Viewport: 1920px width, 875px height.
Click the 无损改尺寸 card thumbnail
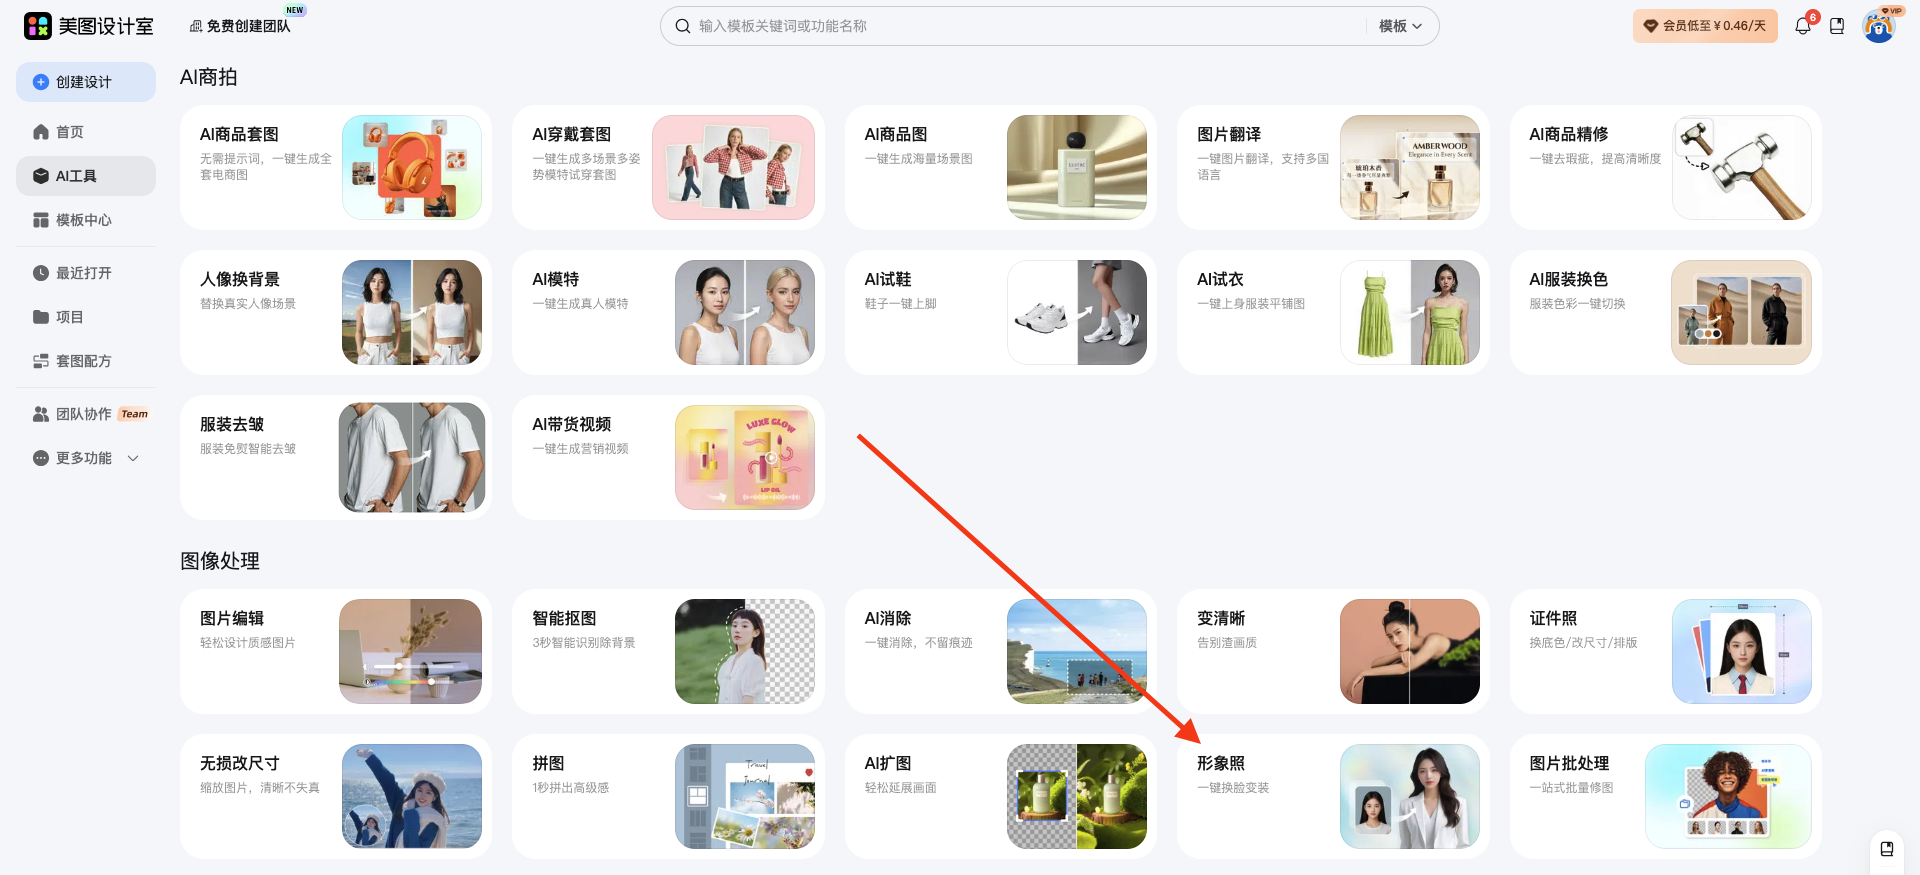pyautogui.click(x=412, y=796)
